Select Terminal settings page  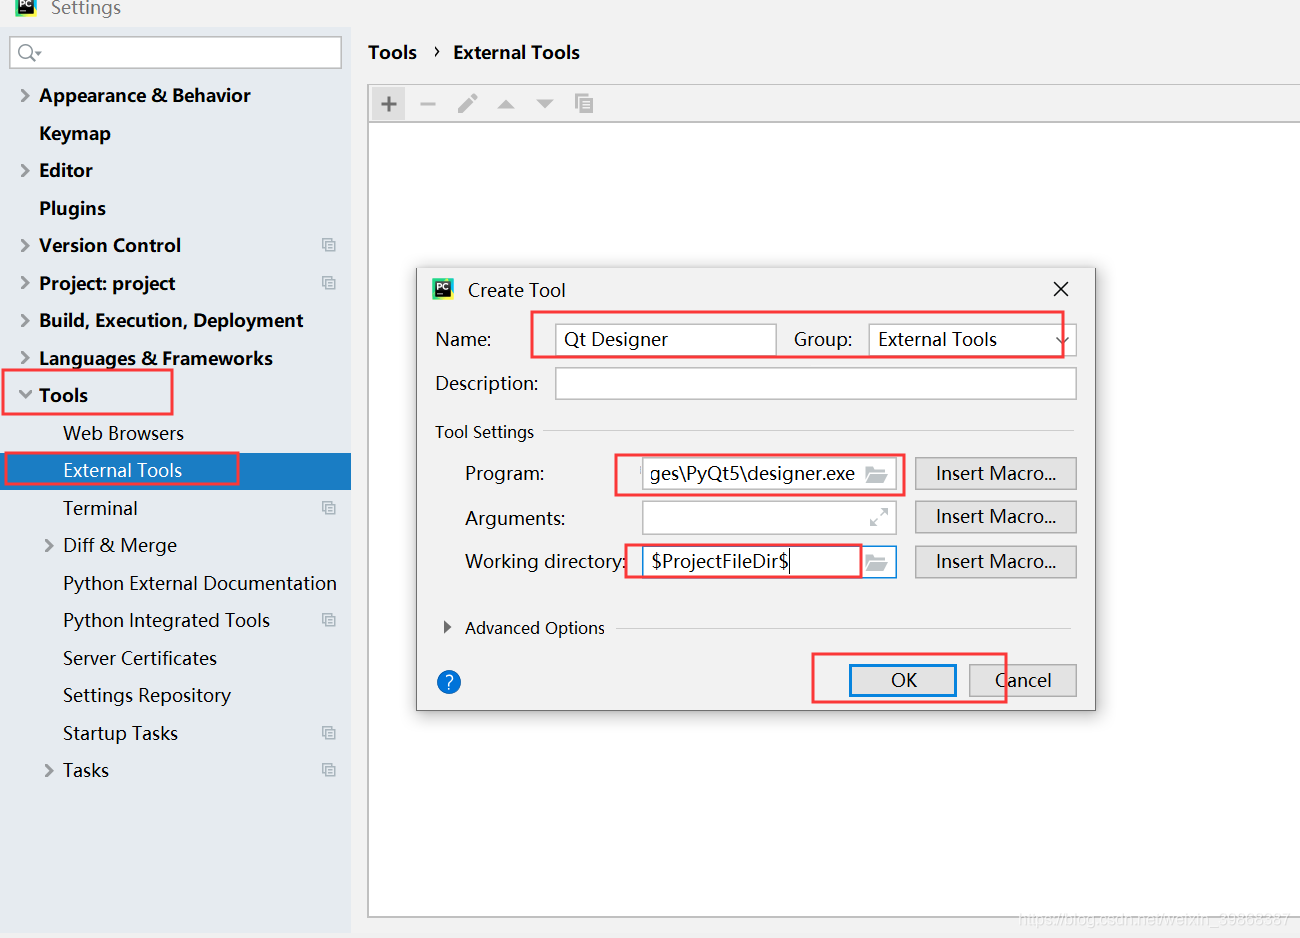(x=100, y=508)
